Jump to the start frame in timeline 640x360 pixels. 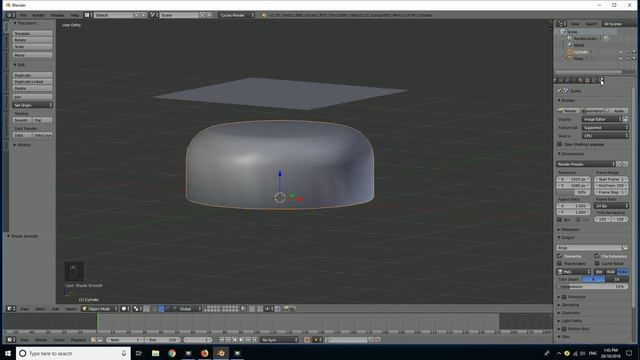[x=222, y=340]
